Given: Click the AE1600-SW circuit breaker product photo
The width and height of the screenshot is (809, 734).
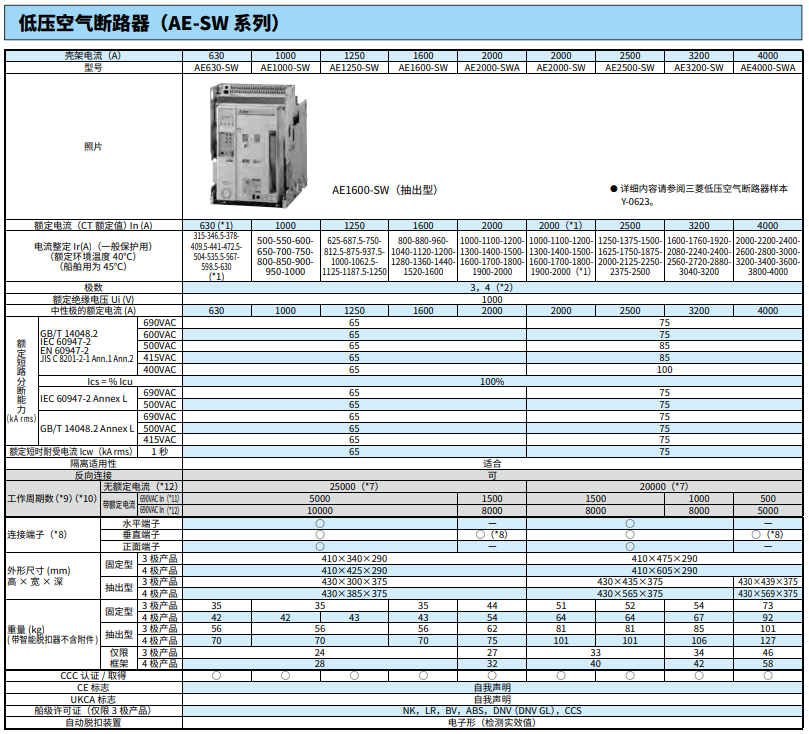Looking at the screenshot, I should [258, 145].
